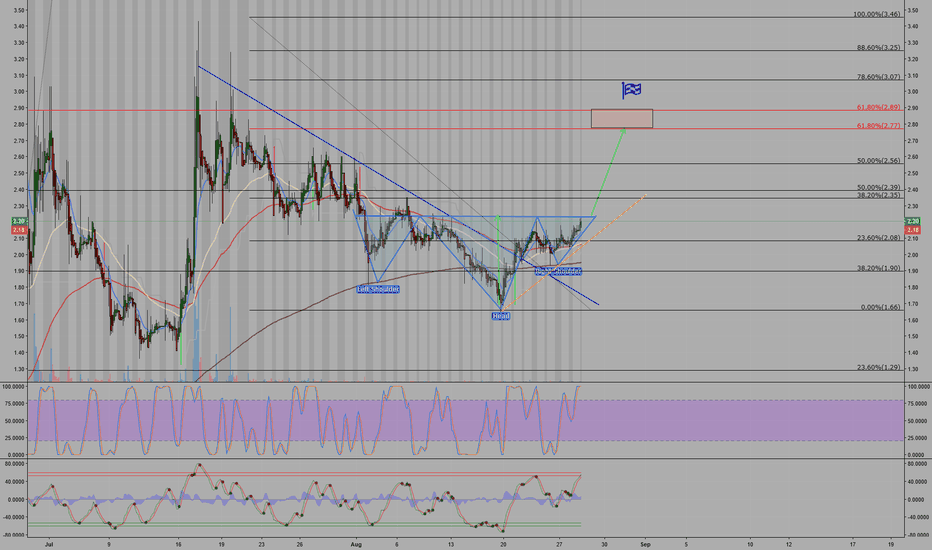
Task: Select the 88.60%(3.25) Fibonacci label
Action: pos(879,47)
